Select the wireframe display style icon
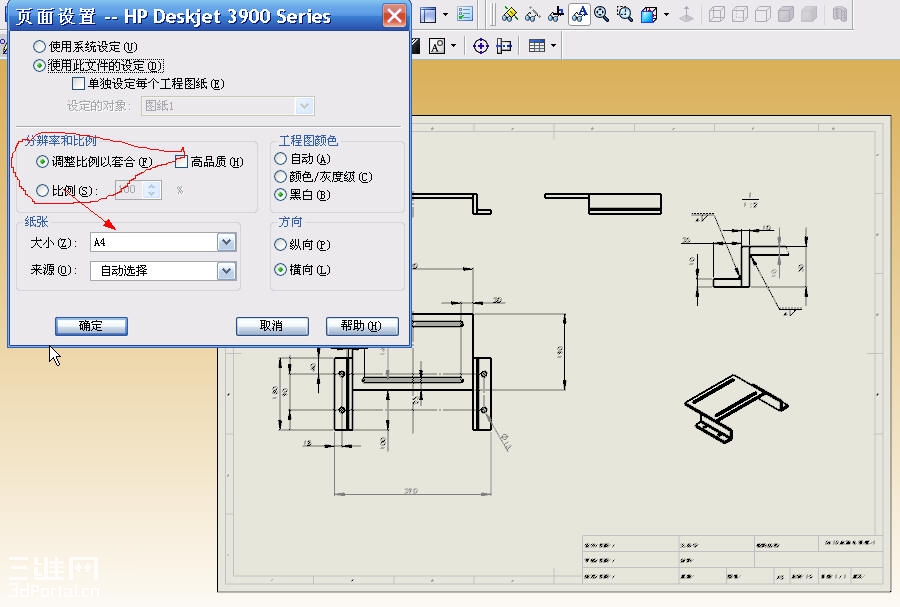Image resolution: width=900 pixels, height=607 pixels. [x=716, y=14]
